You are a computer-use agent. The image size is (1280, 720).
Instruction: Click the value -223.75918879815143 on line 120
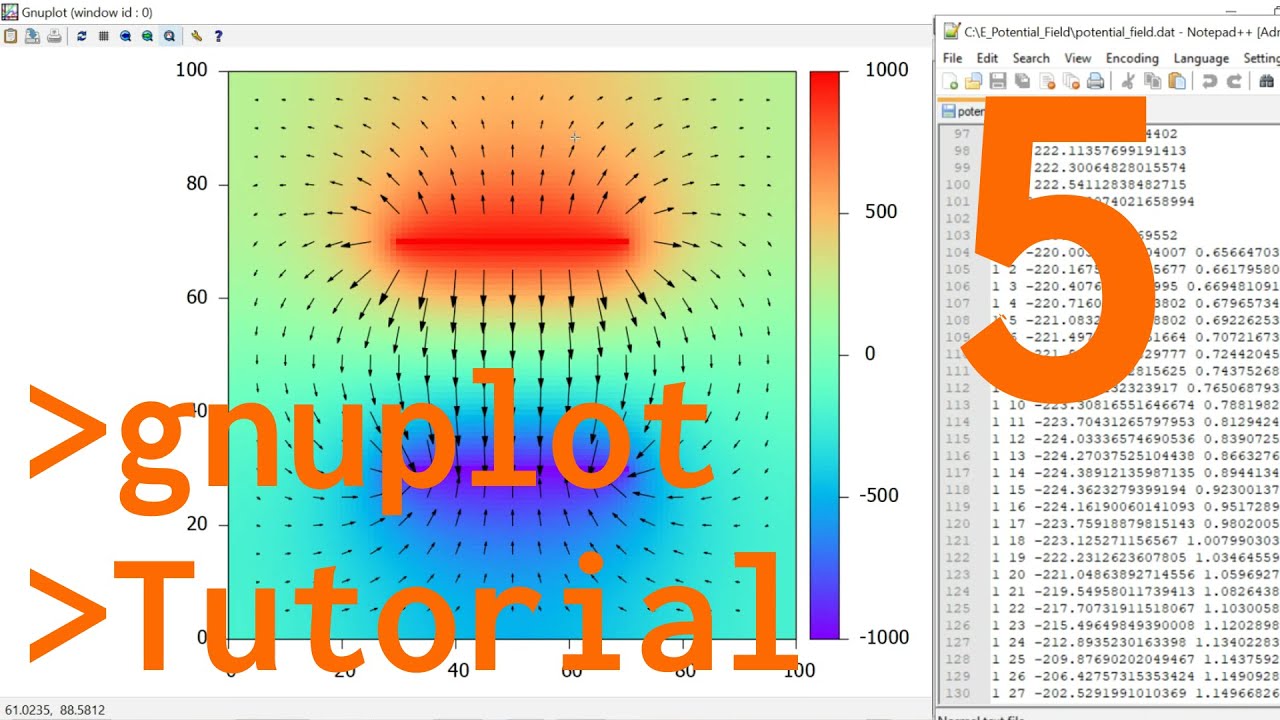point(1115,524)
